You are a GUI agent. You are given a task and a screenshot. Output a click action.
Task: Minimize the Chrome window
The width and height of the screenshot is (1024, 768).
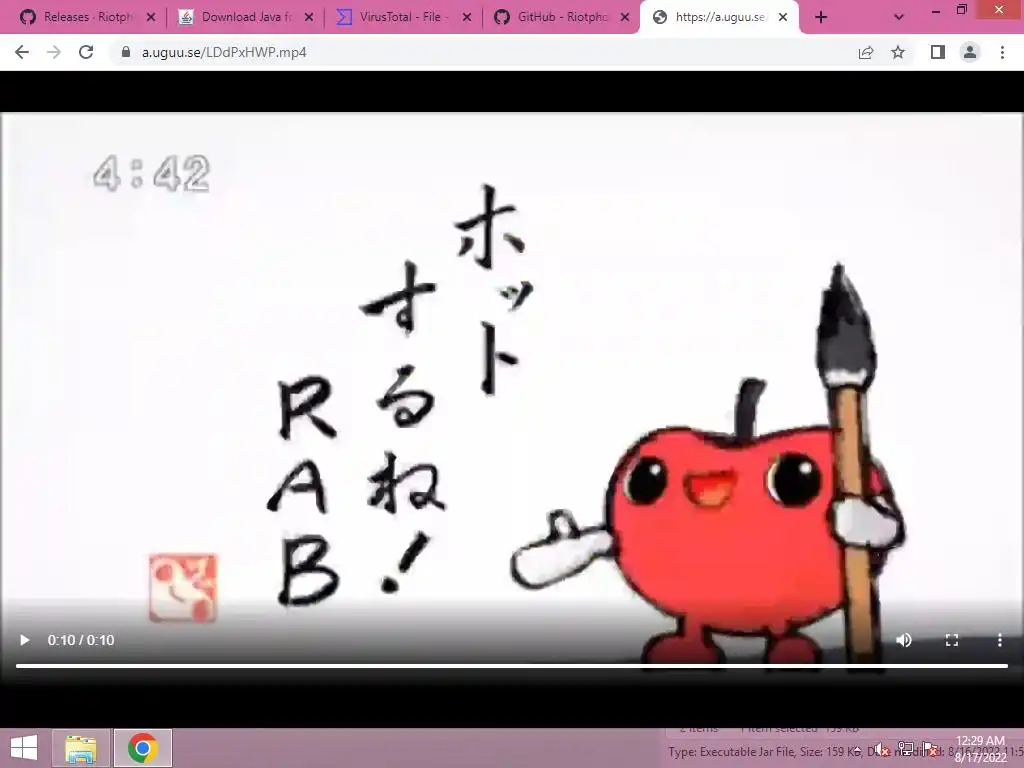pyautogui.click(x=936, y=10)
